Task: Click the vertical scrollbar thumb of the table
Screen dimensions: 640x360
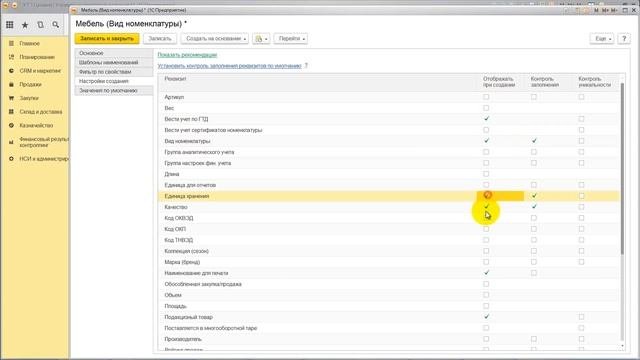Action: [x=622, y=169]
